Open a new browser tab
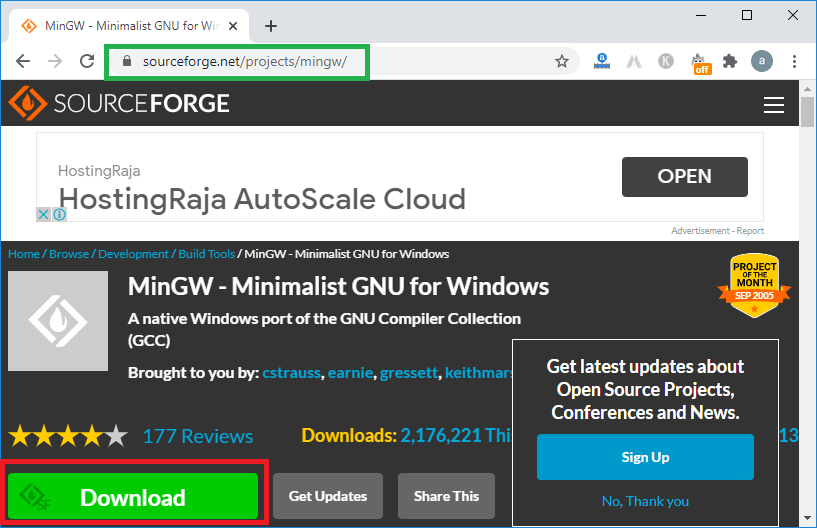The image size is (817, 528). coord(271,26)
